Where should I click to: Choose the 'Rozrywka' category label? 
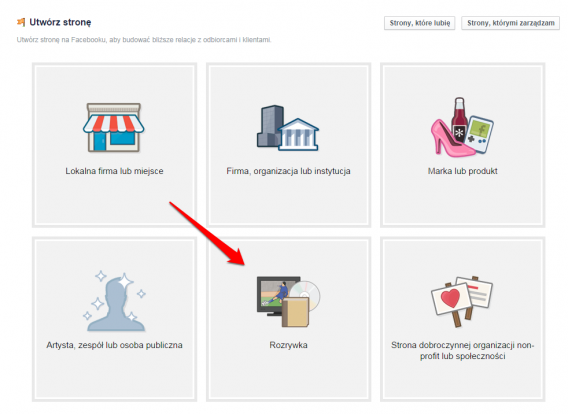288,345
